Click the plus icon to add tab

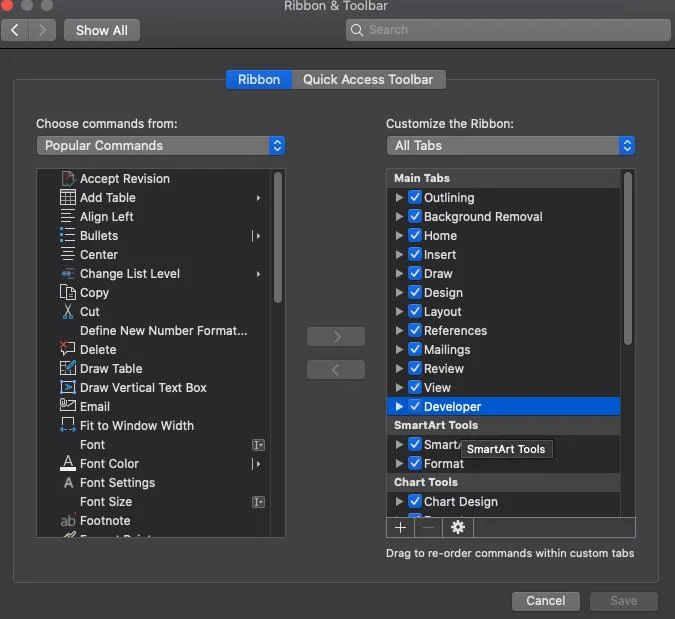tap(400, 527)
